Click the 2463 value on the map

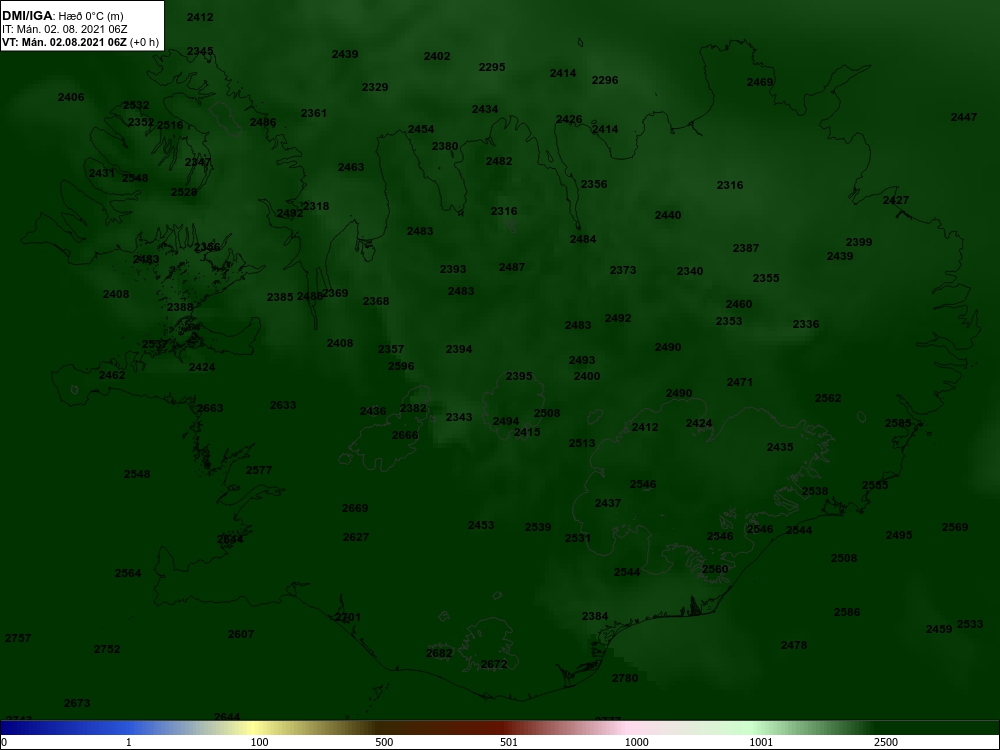point(351,167)
